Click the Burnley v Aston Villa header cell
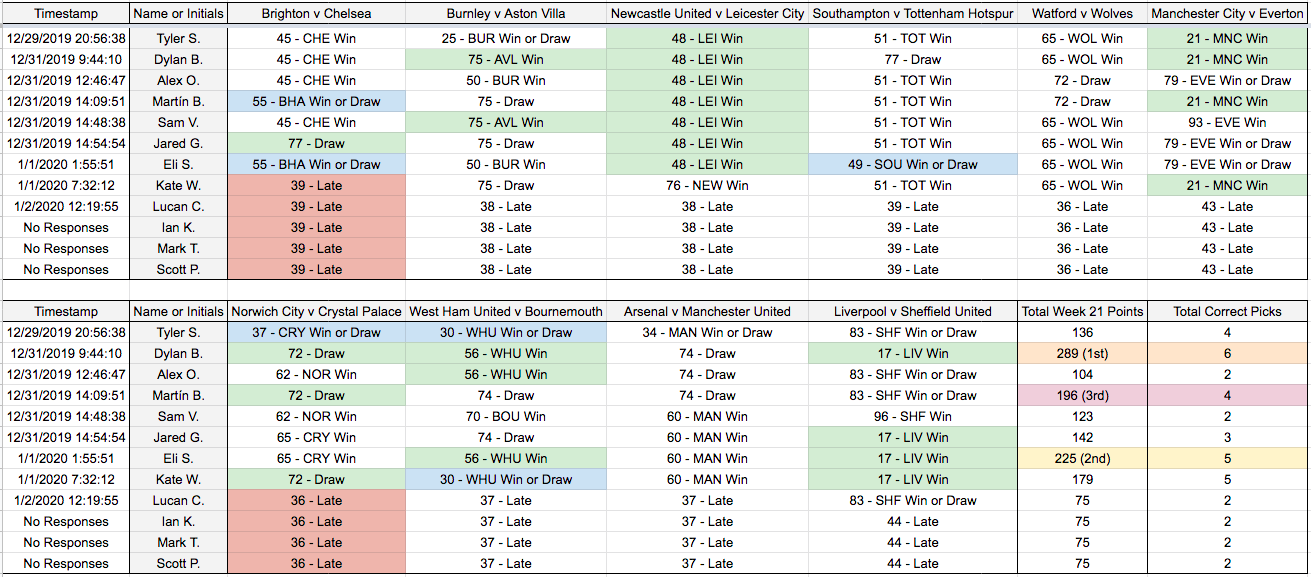The image size is (1311, 577). [506, 14]
